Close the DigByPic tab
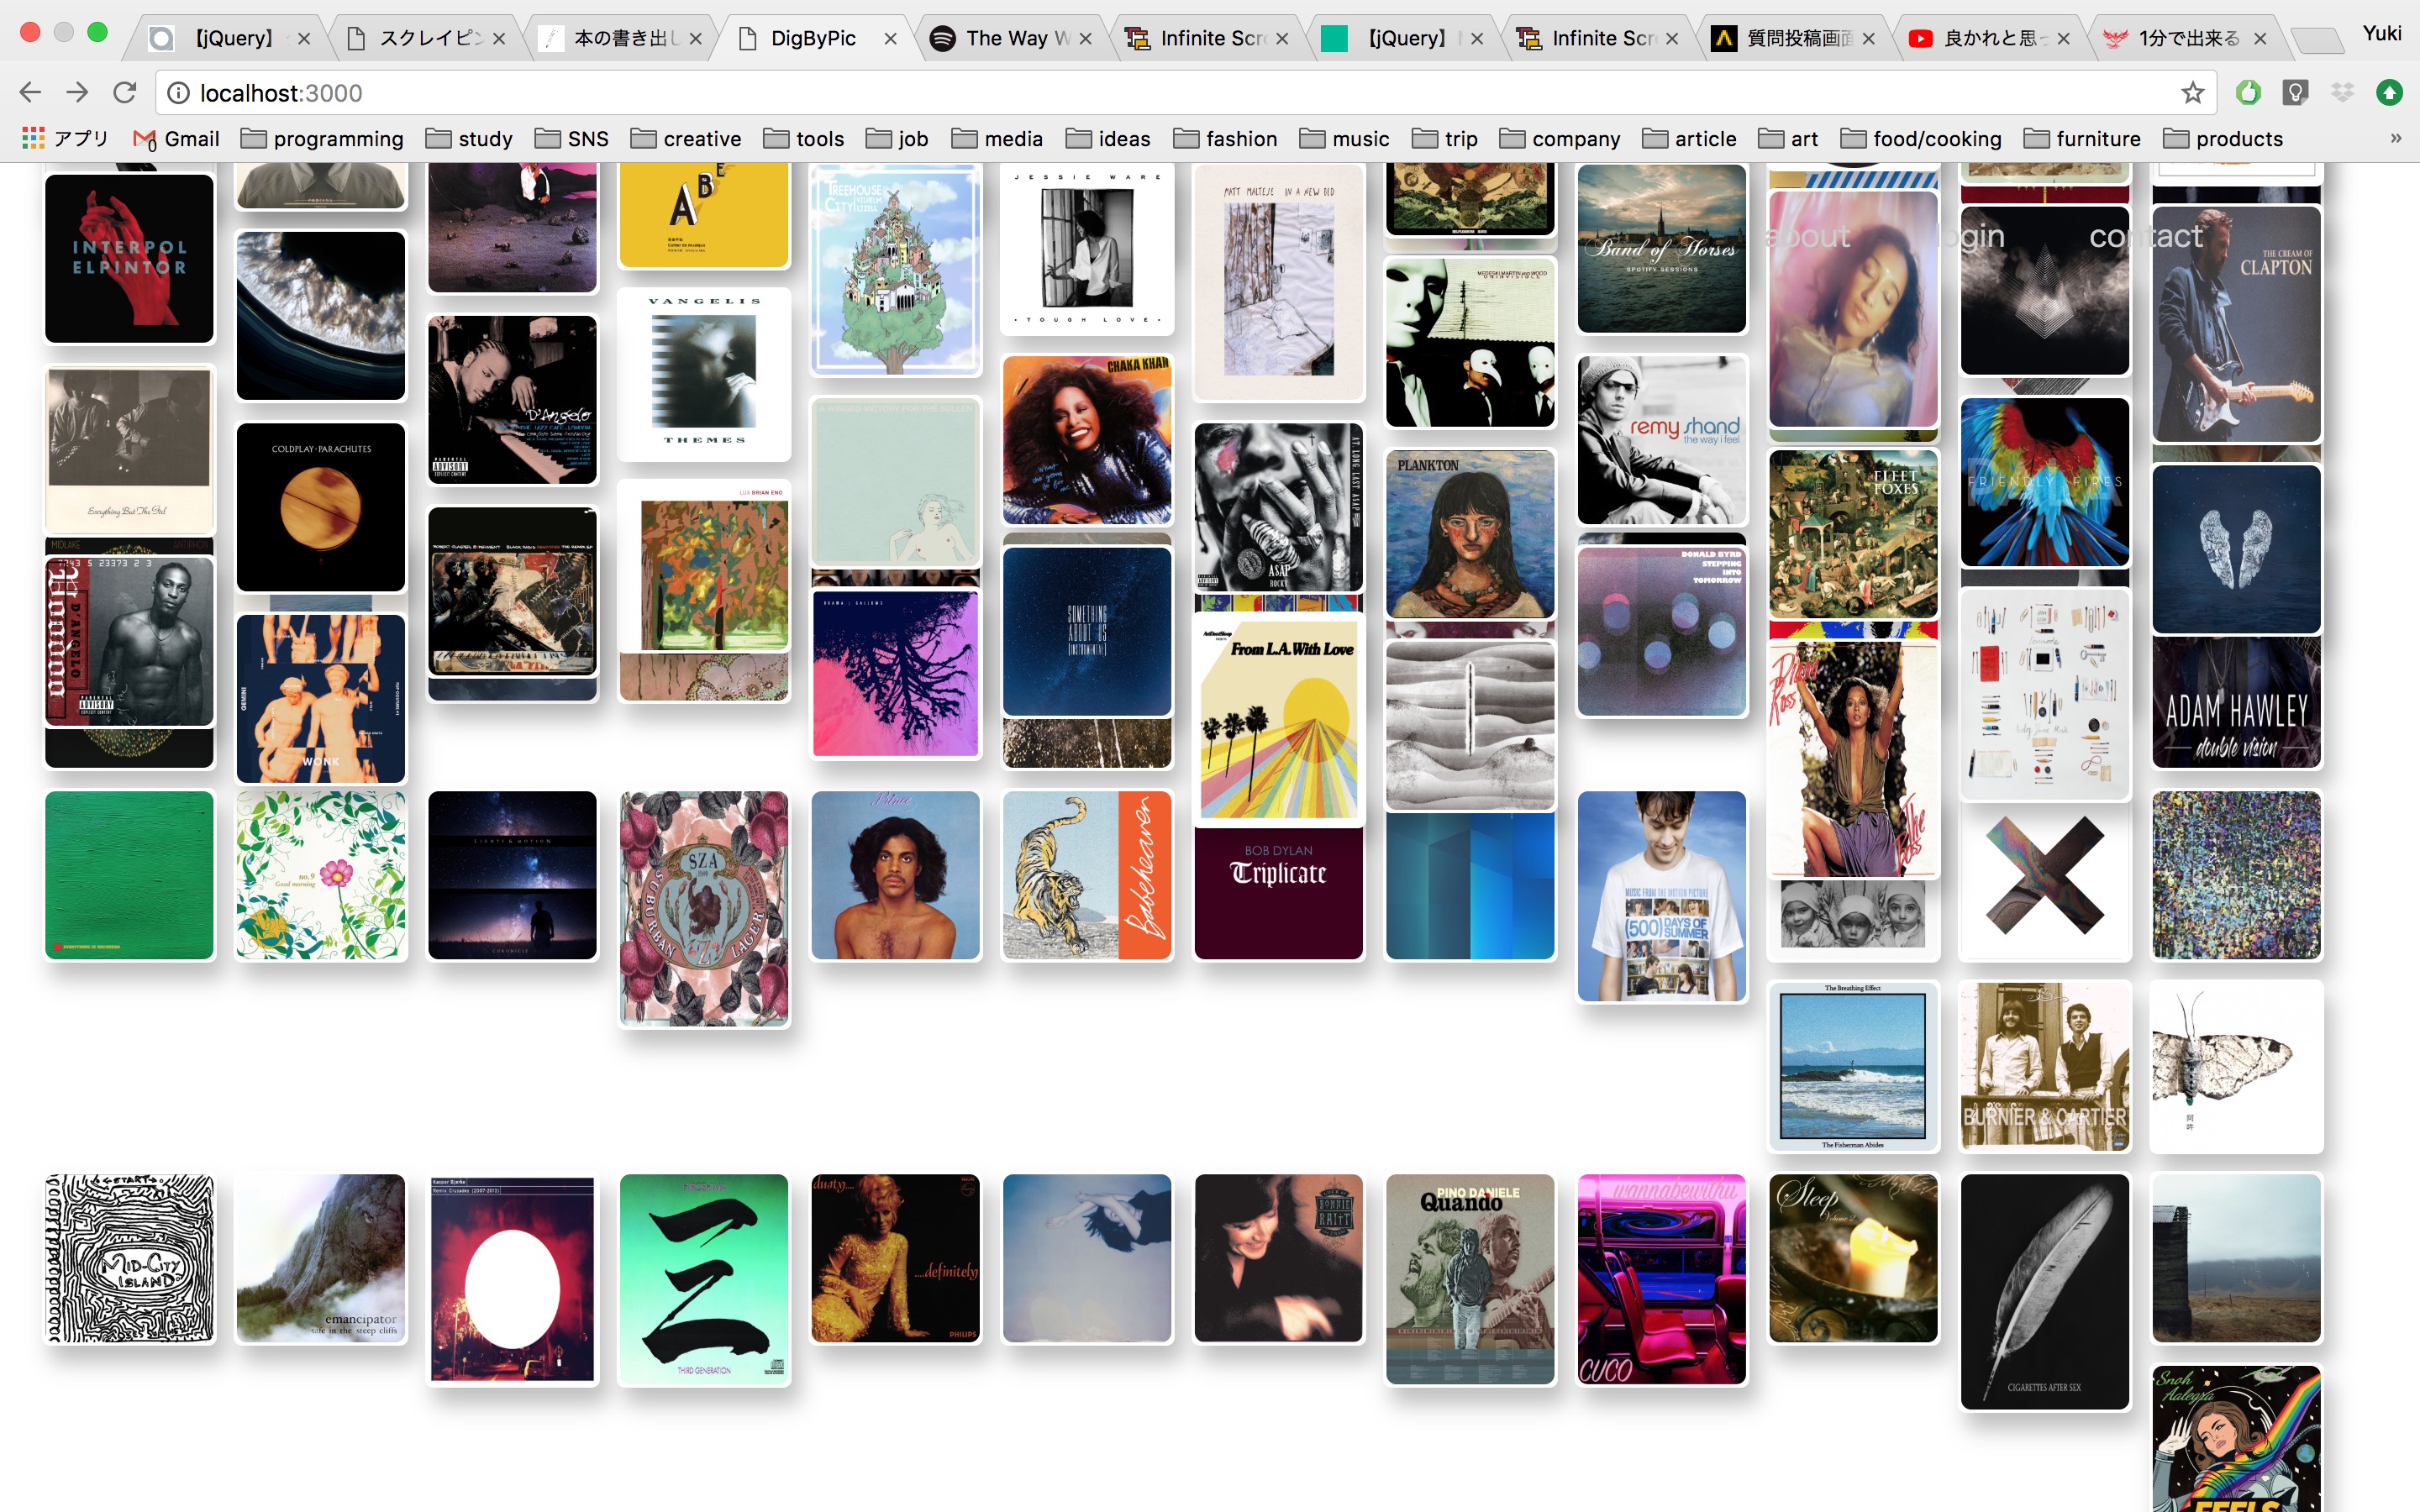This screenshot has width=2420, height=1512. (x=890, y=38)
